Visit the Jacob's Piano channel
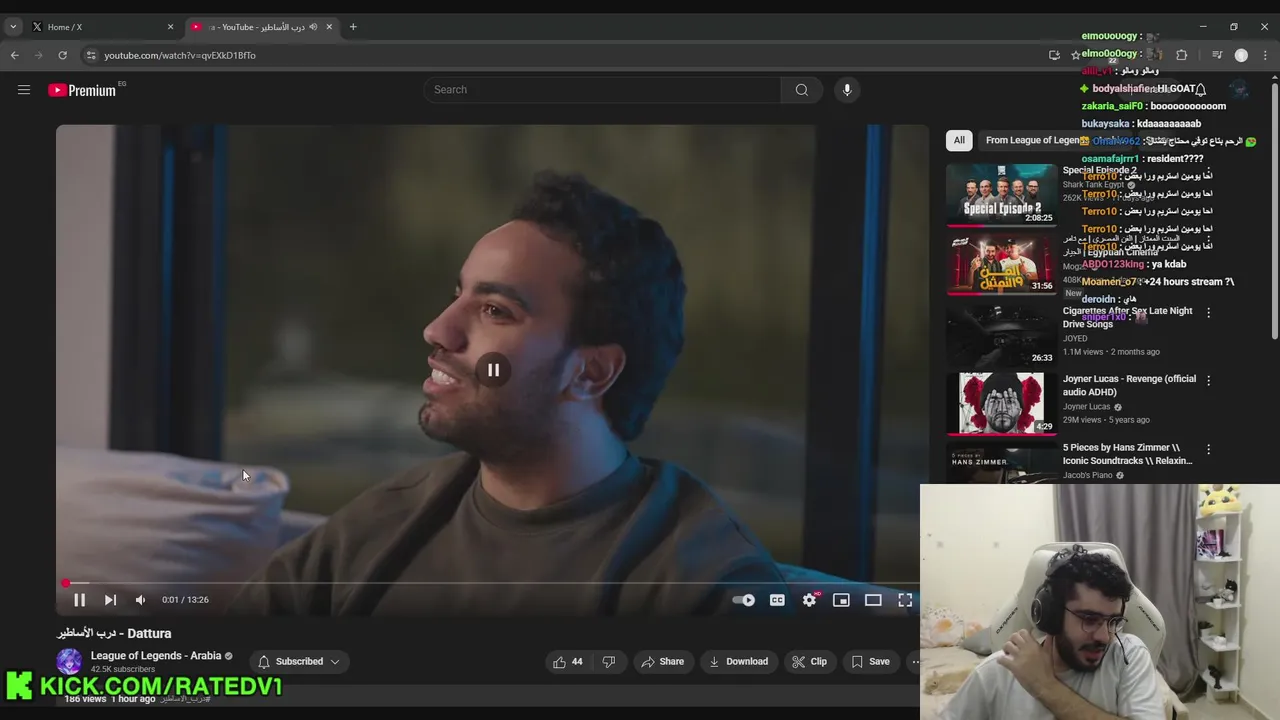This screenshot has height=720, width=1280. point(1088,475)
